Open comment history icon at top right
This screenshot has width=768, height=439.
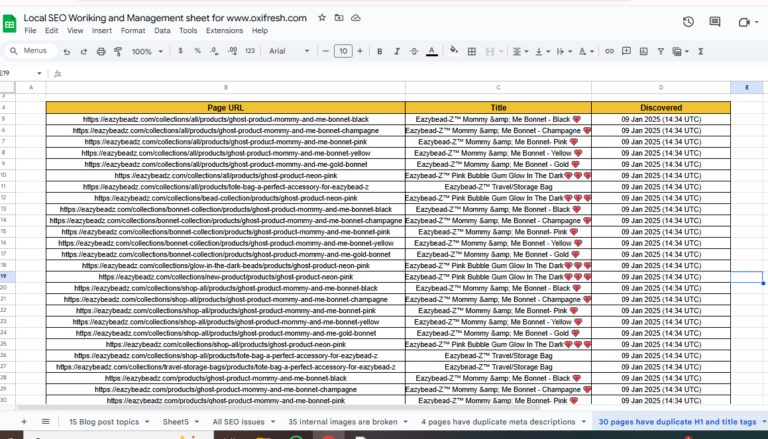coord(715,22)
